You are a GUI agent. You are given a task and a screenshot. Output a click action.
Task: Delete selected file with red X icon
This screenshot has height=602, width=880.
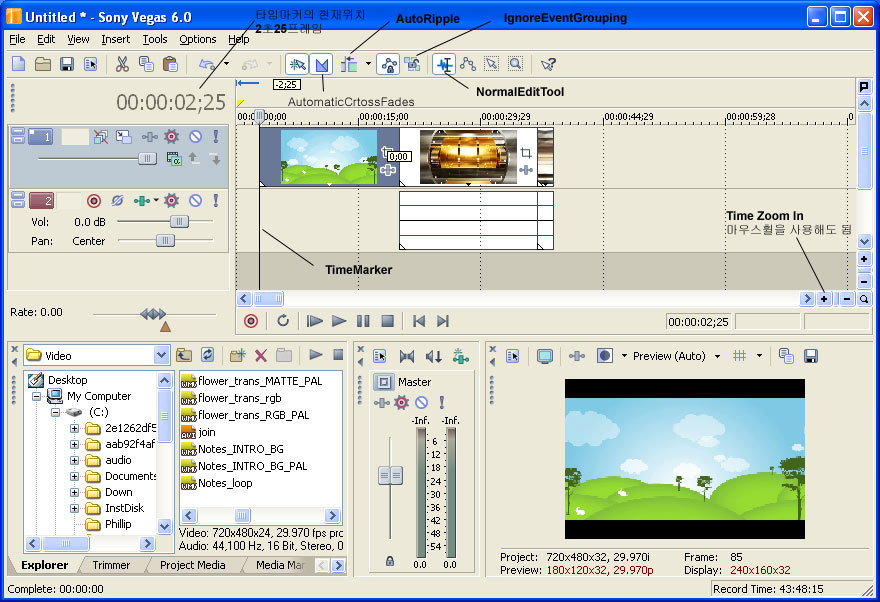[261, 355]
